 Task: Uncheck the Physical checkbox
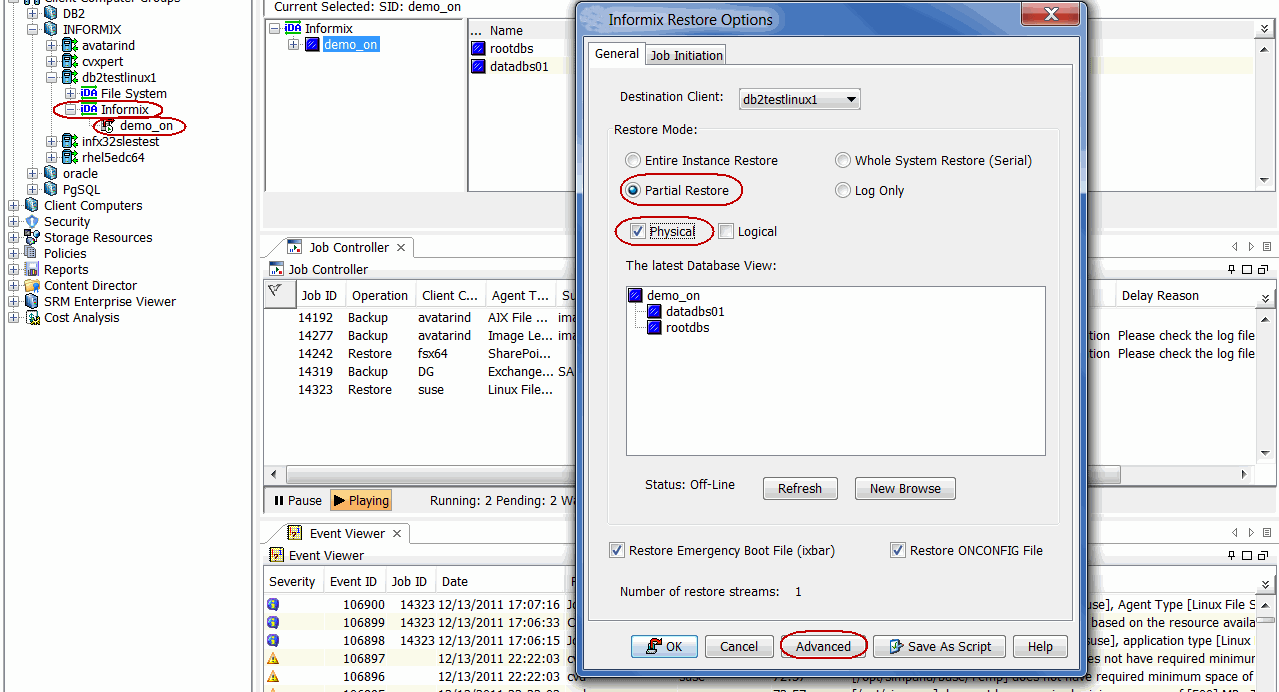637,231
